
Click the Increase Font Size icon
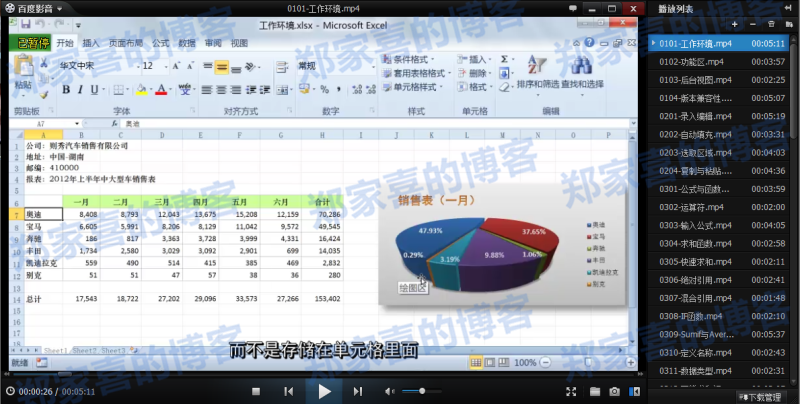tap(176, 66)
